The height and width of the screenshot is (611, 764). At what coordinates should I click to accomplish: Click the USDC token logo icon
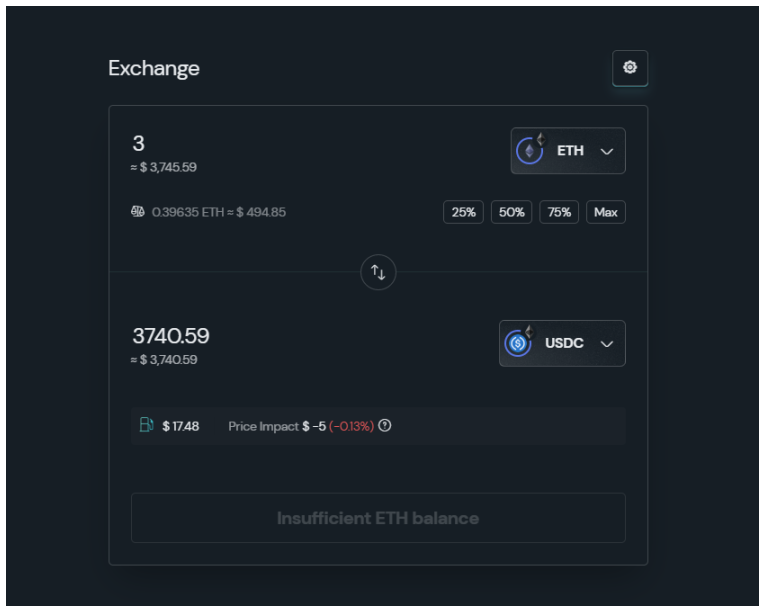(x=518, y=343)
